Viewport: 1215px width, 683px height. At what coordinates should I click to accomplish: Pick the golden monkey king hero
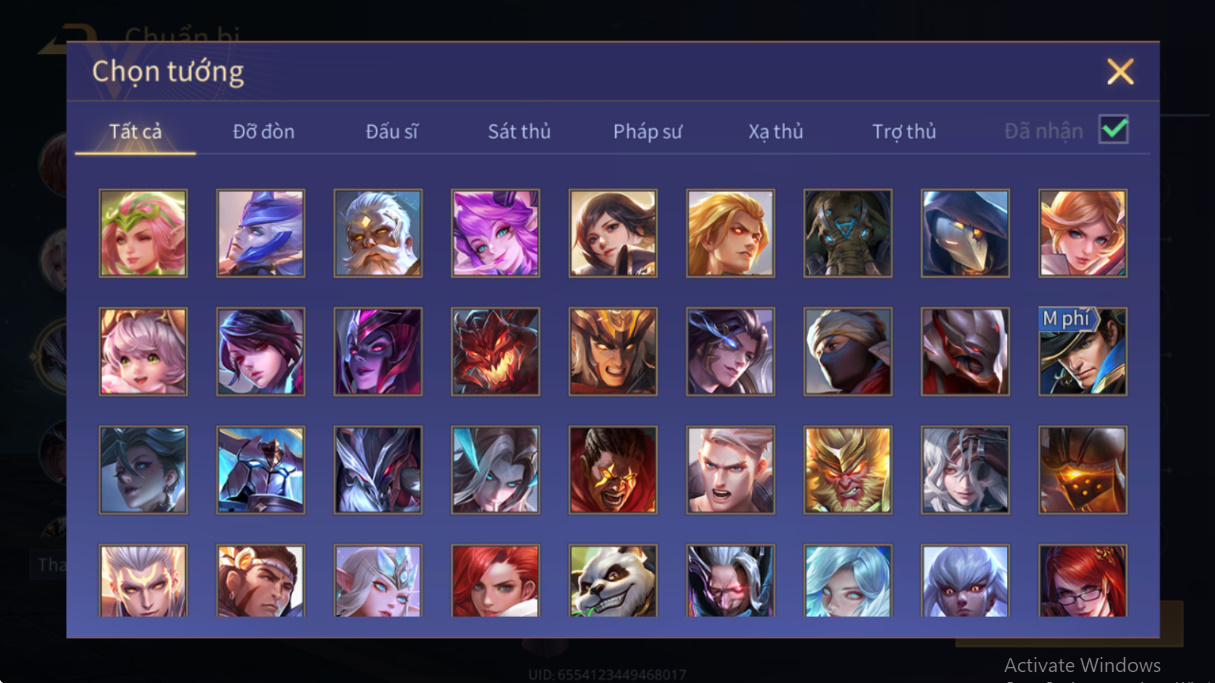pyautogui.click(x=848, y=470)
